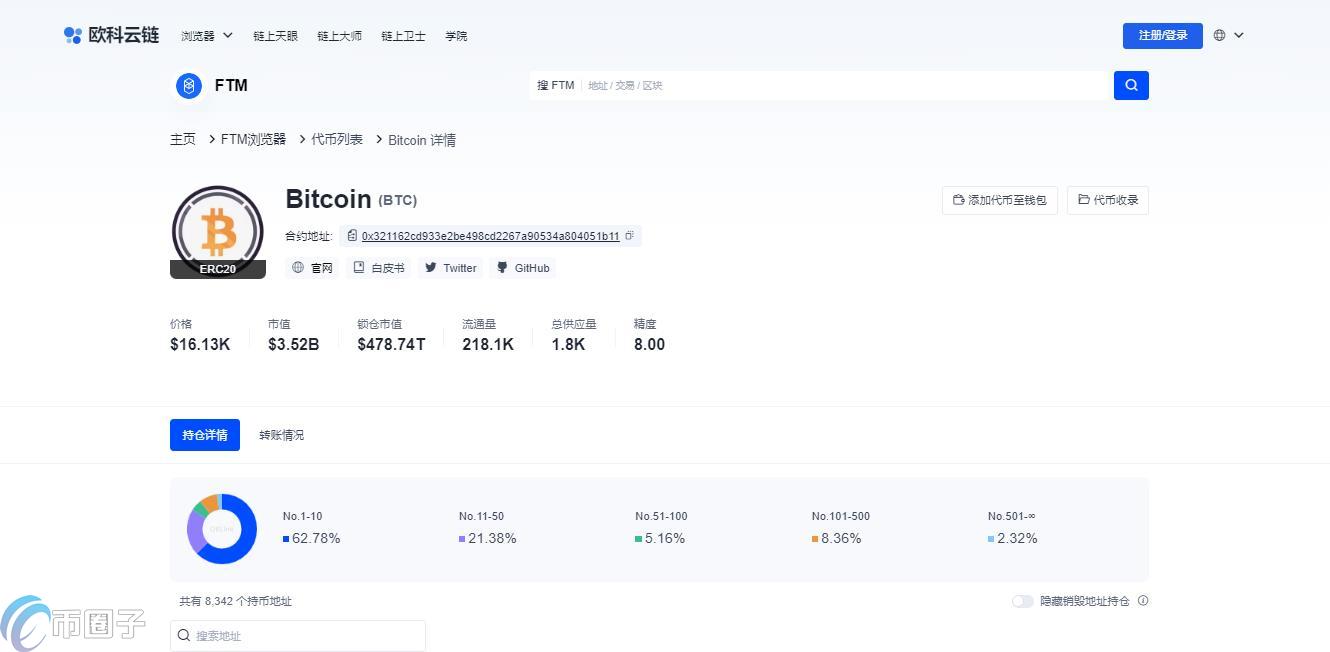
Task: Click the locked value $478.74T
Action: [x=391, y=344]
